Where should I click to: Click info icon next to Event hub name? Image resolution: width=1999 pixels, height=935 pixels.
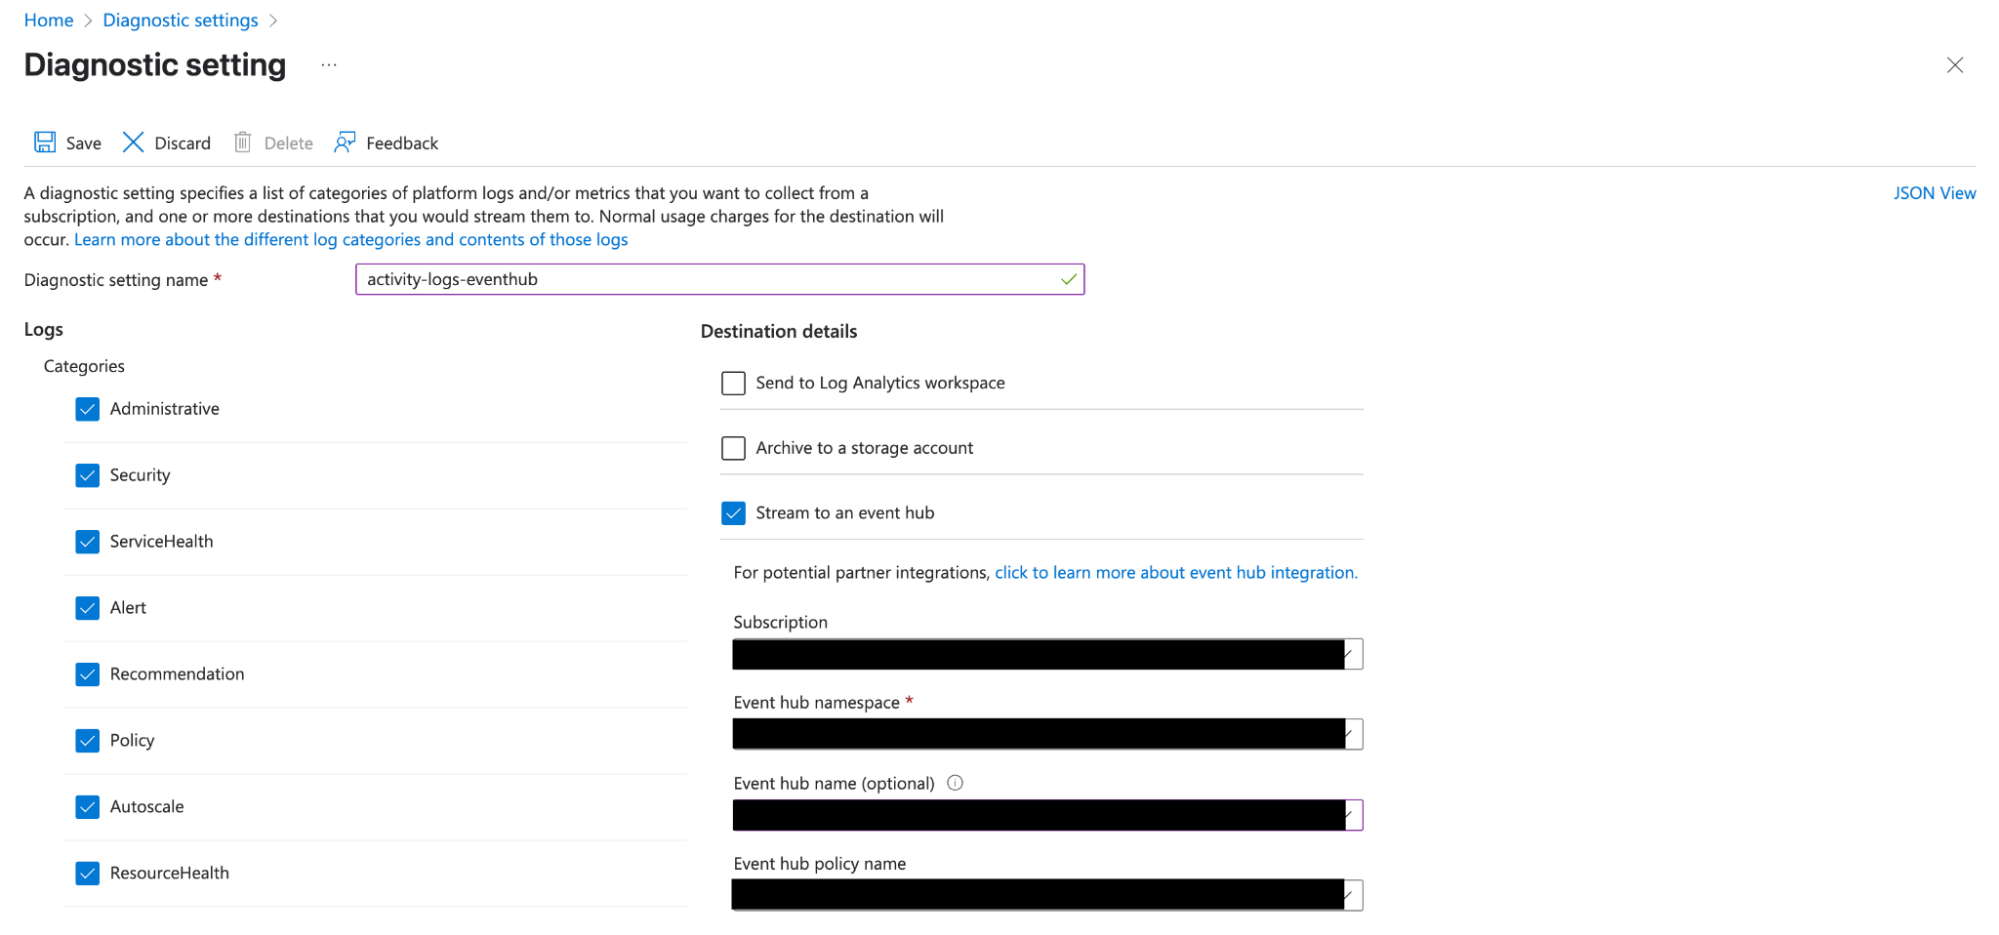955,783
